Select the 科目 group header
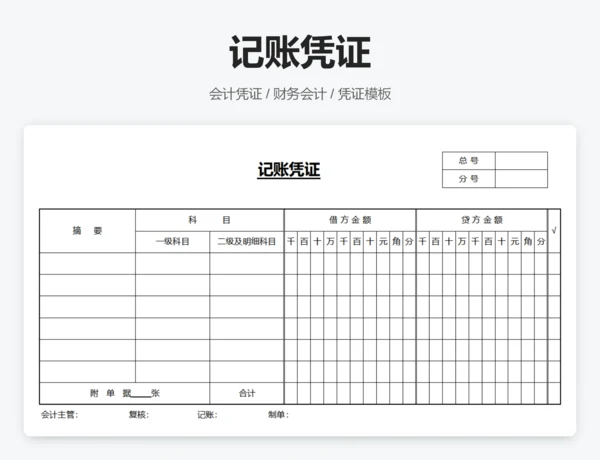 (209, 220)
